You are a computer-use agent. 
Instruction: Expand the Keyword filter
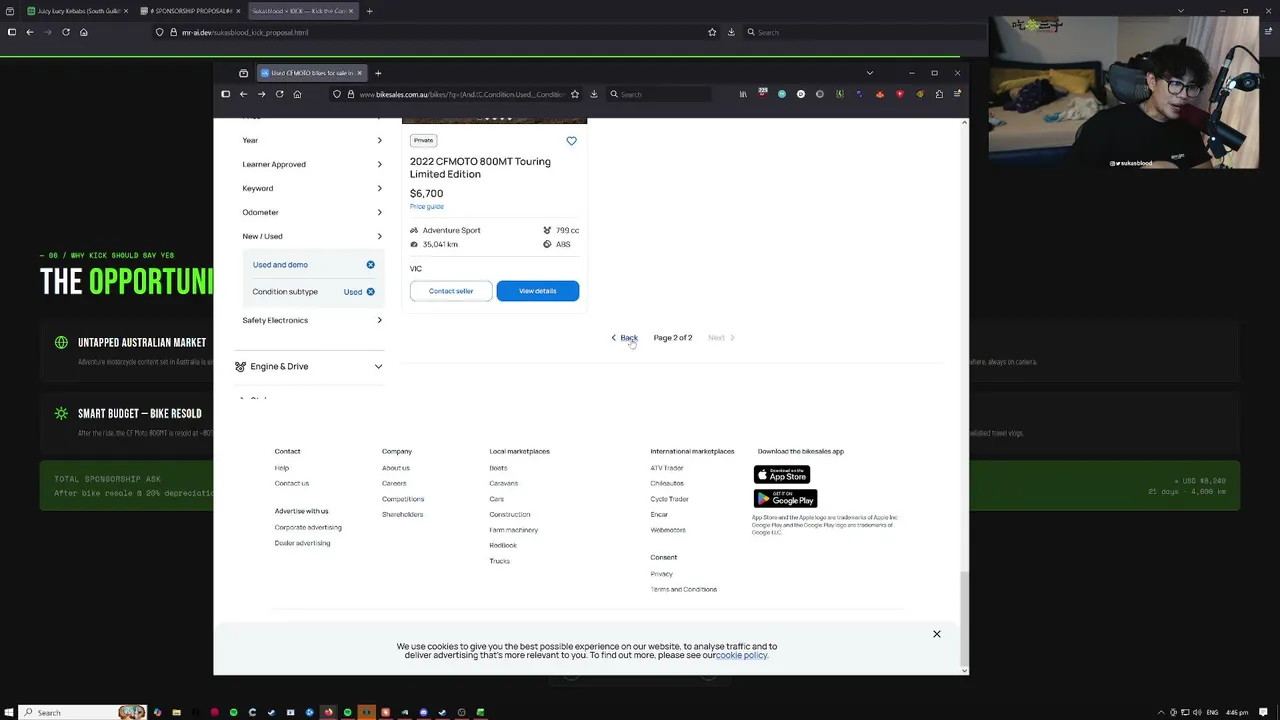tap(312, 188)
